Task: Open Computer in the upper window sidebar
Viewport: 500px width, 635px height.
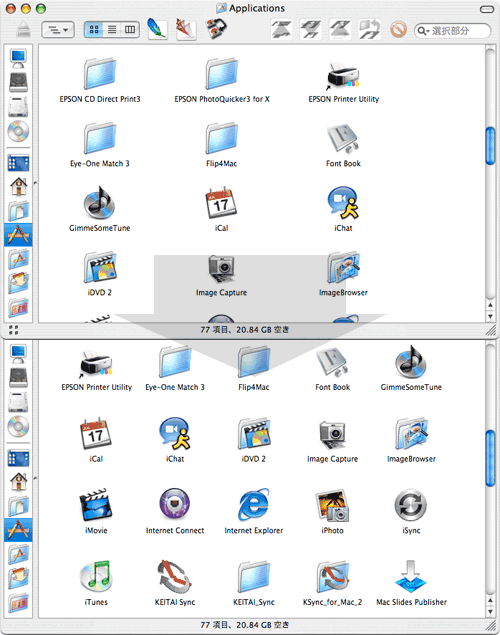Action: point(18,59)
